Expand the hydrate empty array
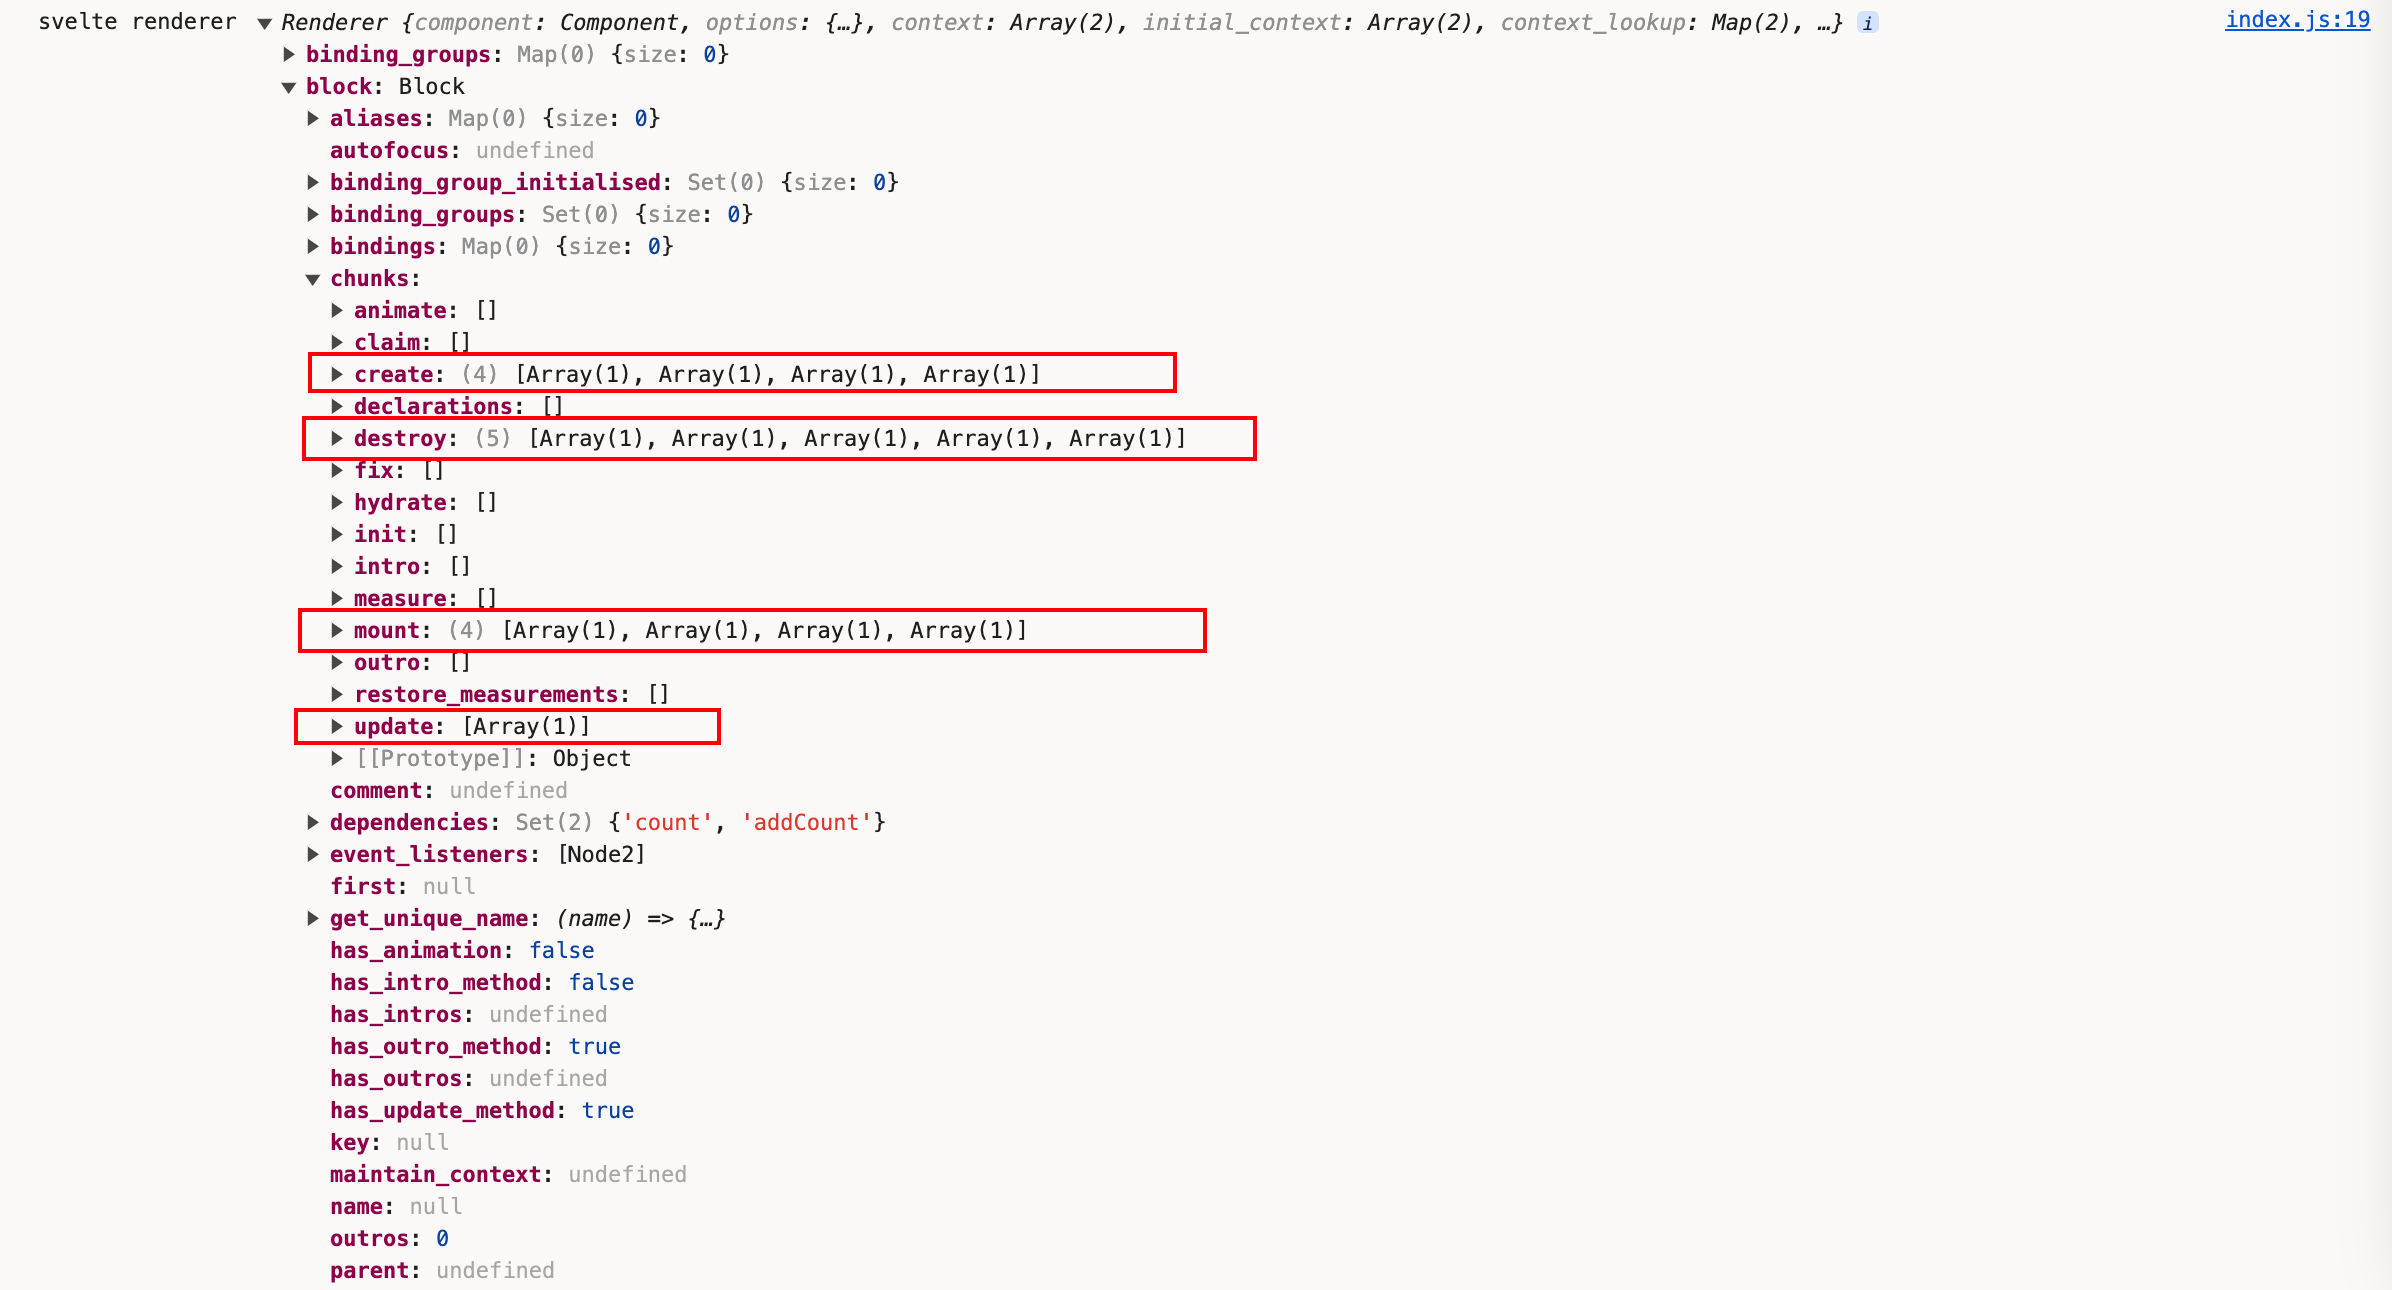 [x=337, y=502]
